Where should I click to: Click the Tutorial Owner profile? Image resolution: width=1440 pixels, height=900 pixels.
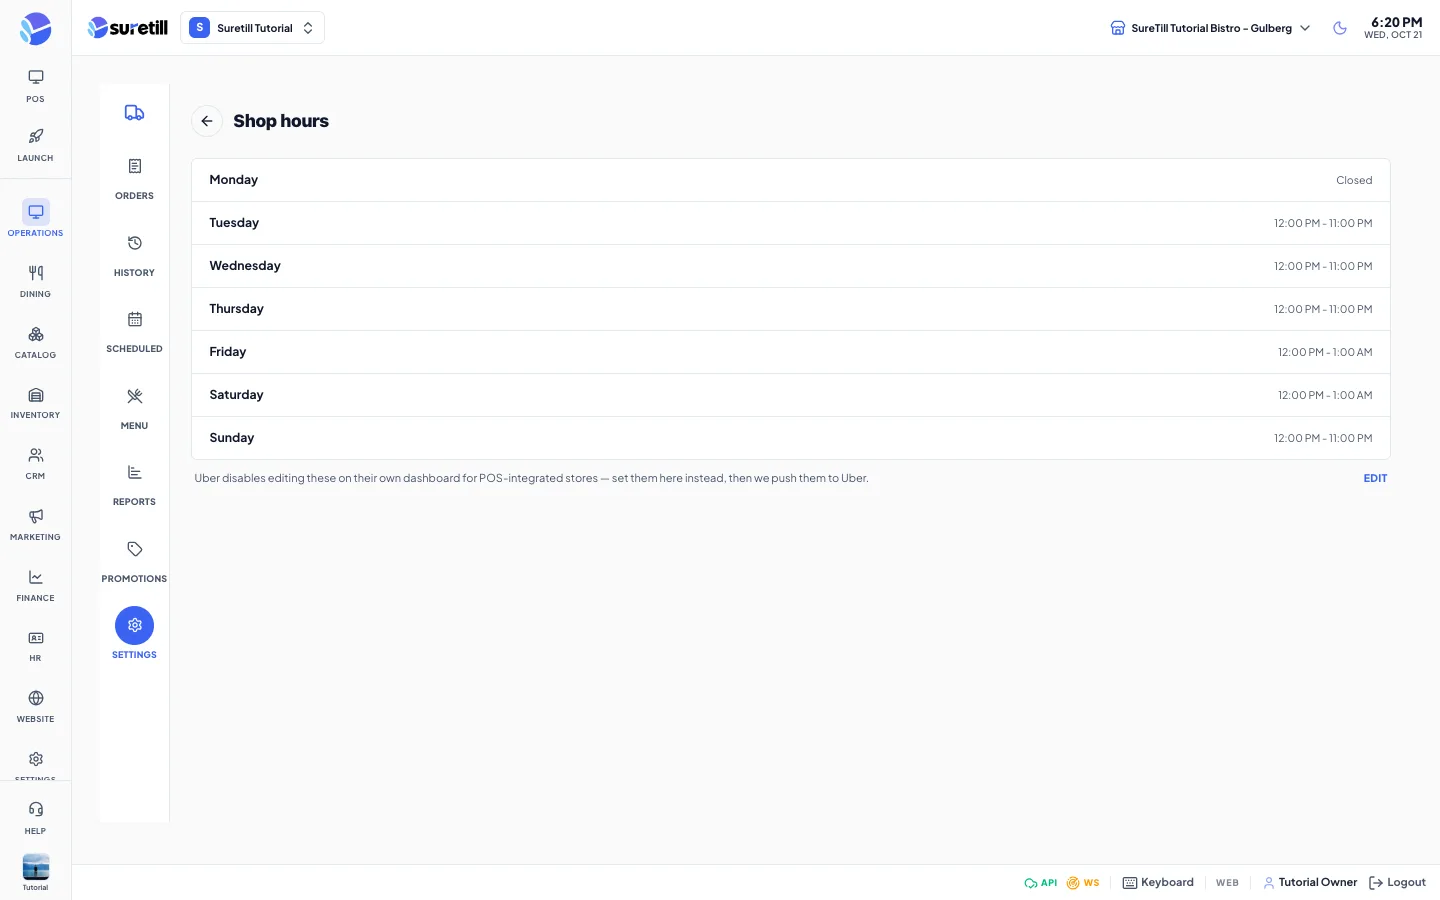point(1310,883)
